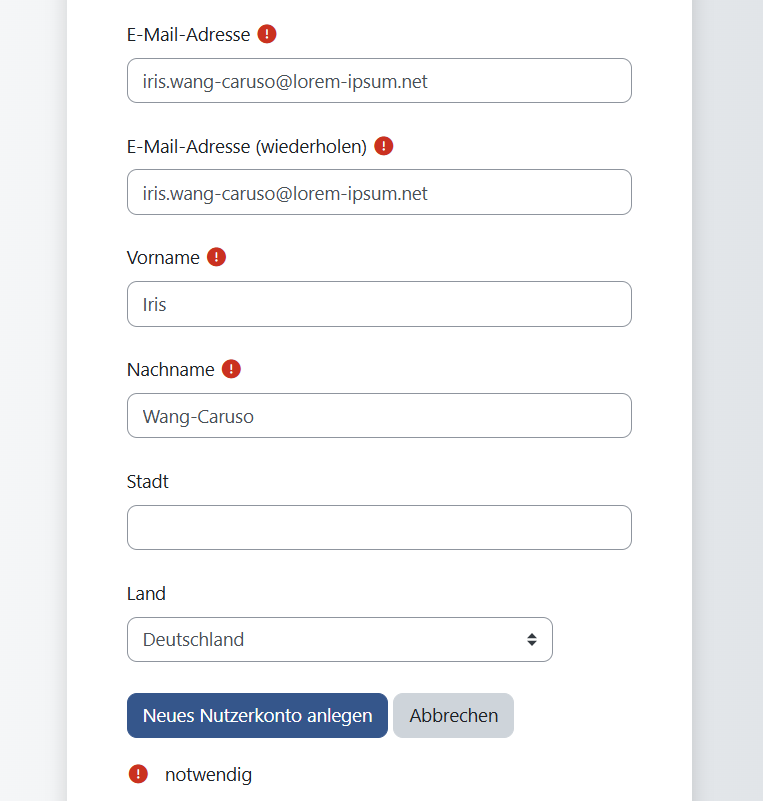The width and height of the screenshot is (763, 801).
Task: Click the Land field label
Action: [146, 593]
